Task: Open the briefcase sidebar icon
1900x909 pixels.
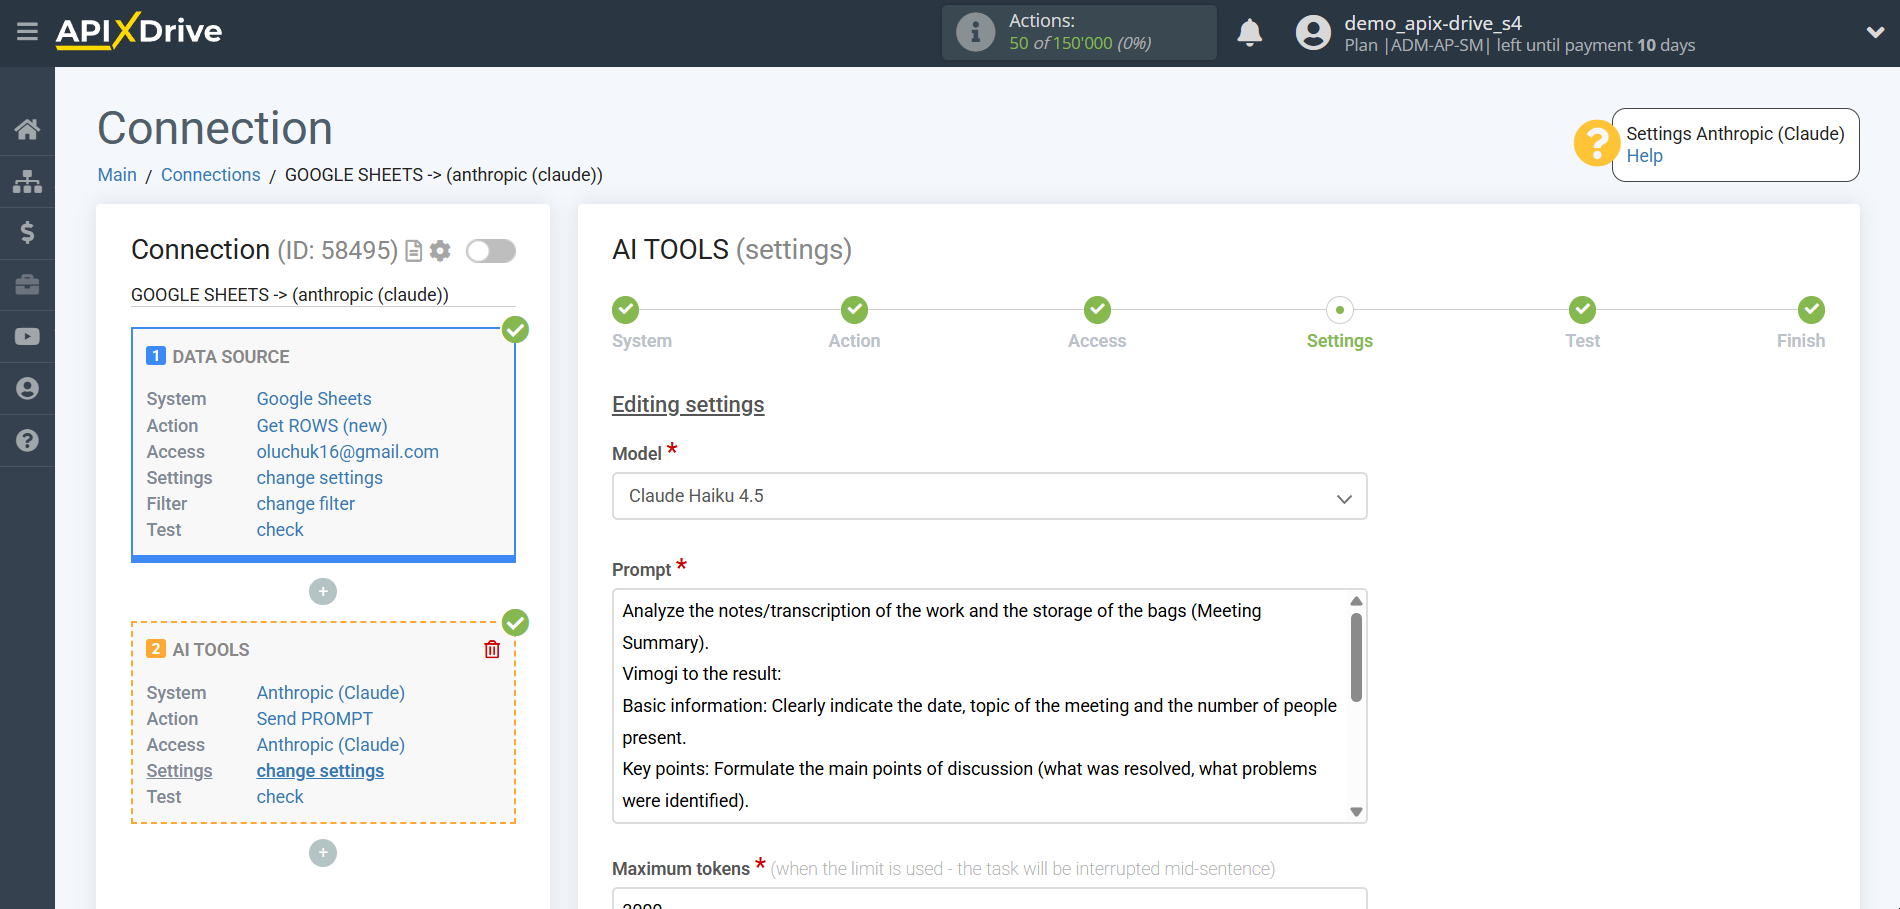Action: pos(27,285)
